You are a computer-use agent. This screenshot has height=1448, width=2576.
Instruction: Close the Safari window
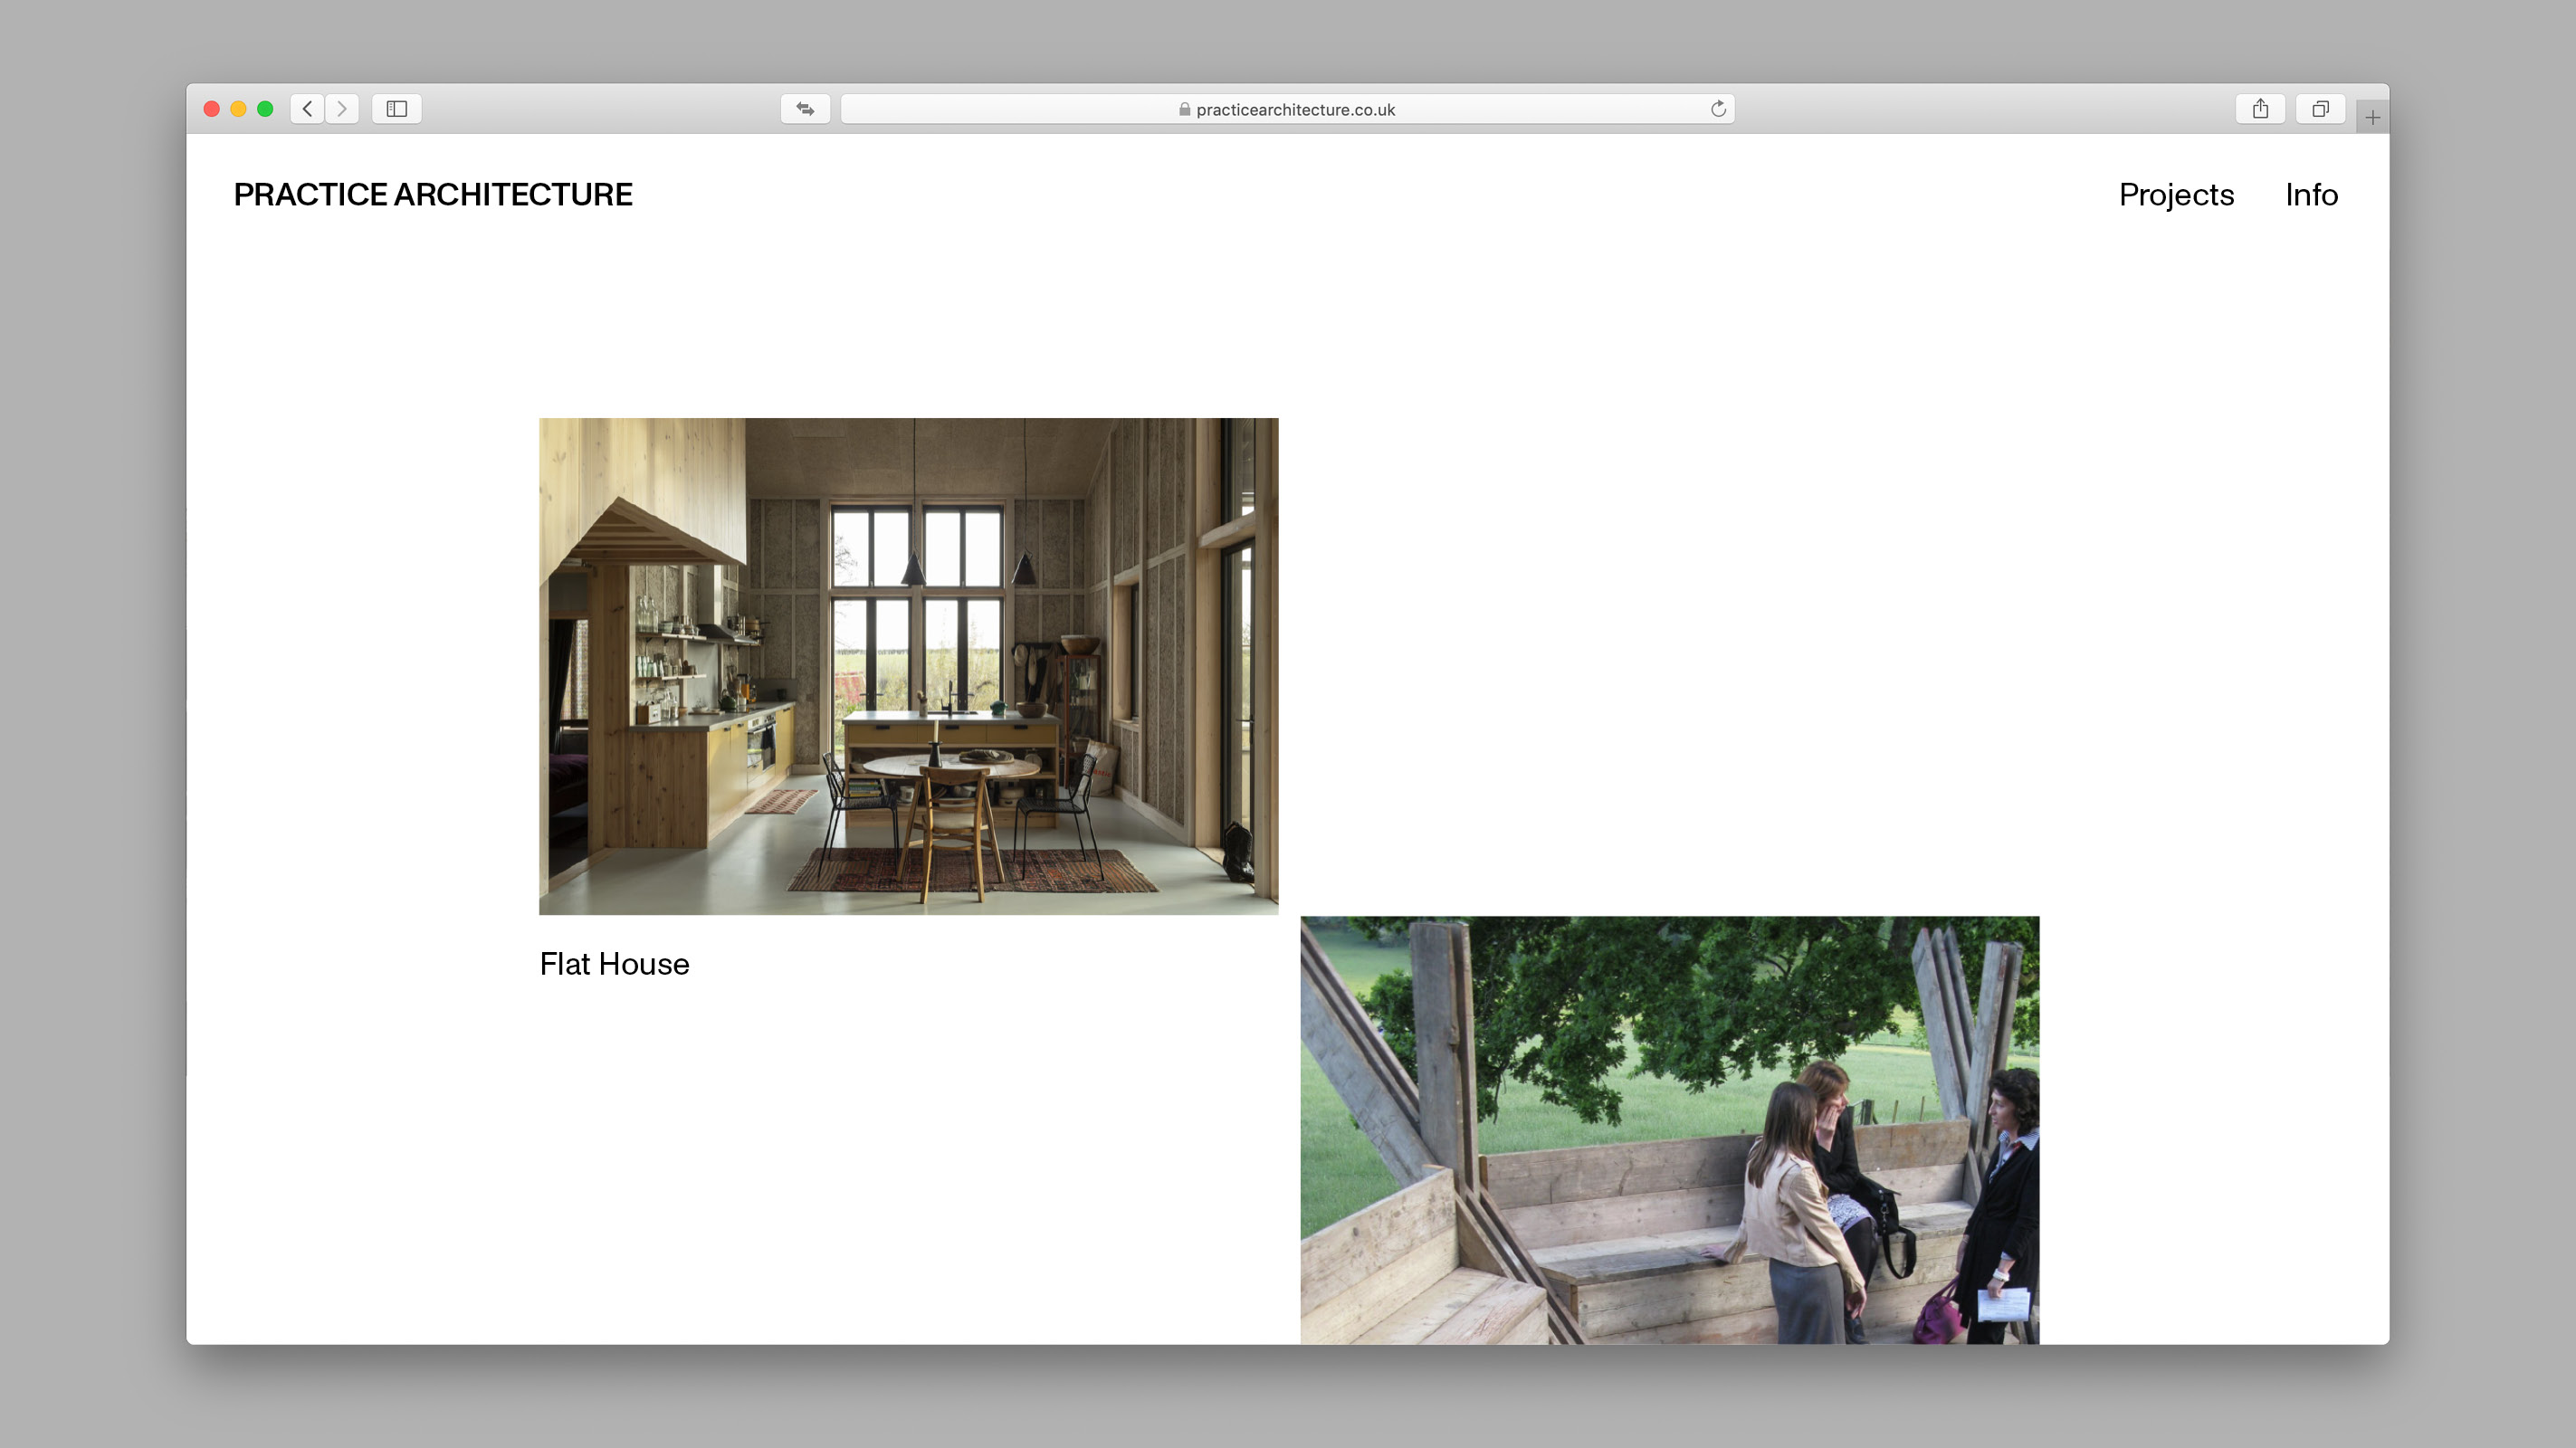tap(212, 109)
